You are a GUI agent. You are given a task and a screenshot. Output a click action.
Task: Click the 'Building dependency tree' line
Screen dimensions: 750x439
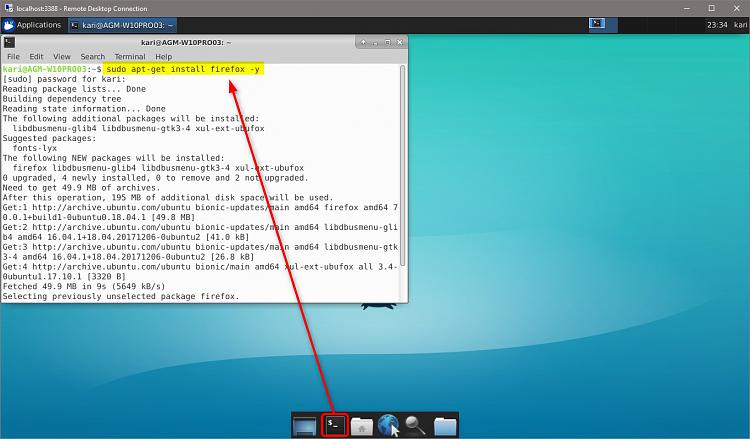coord(62,99)
